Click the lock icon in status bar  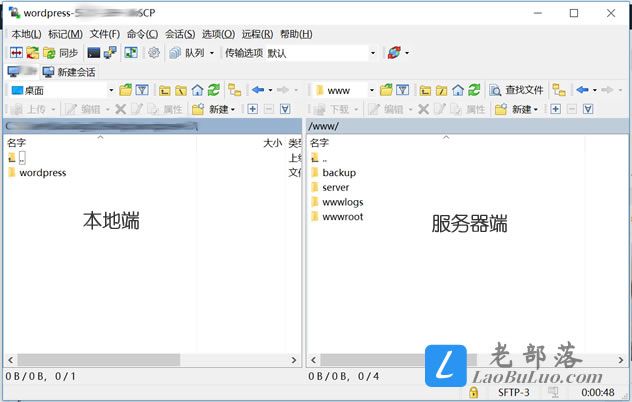coord(474,392)
